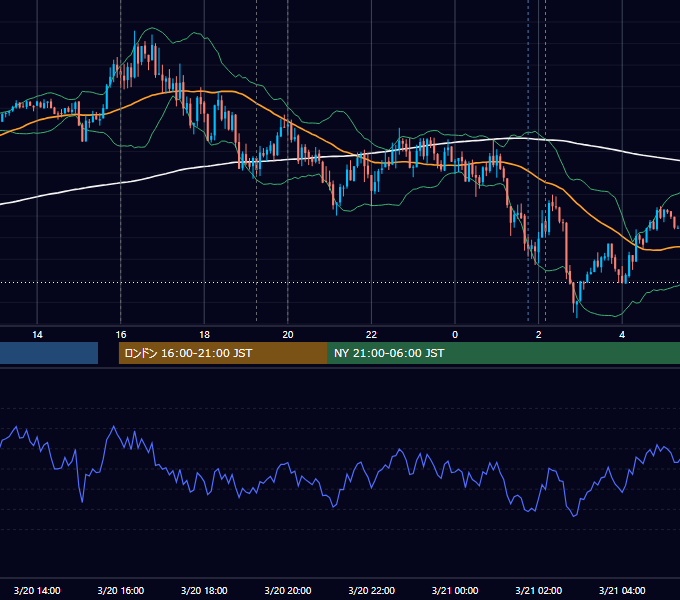Click the 3/21 00:00 date label
This screenshot has height=600, width=680.
point(455,590)
